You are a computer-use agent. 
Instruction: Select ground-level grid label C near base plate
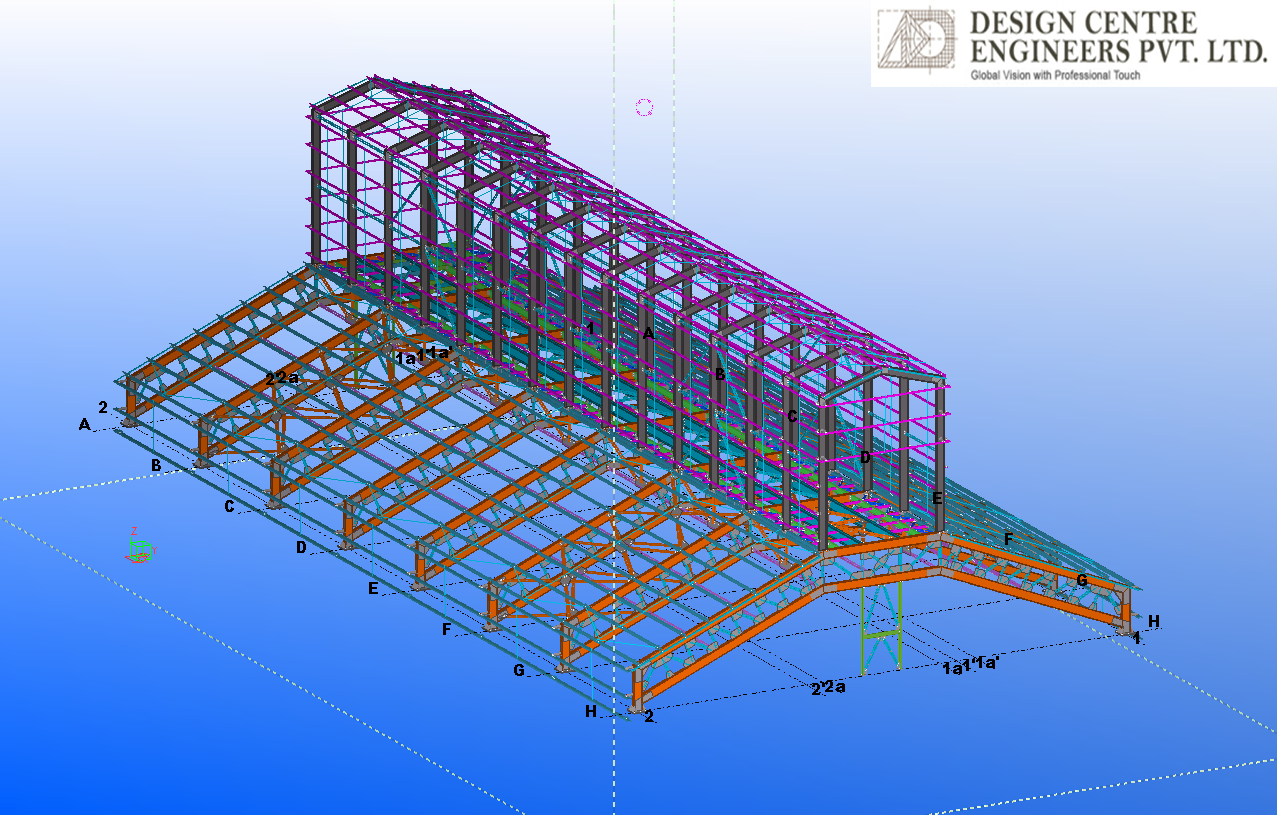coord(229,507)
